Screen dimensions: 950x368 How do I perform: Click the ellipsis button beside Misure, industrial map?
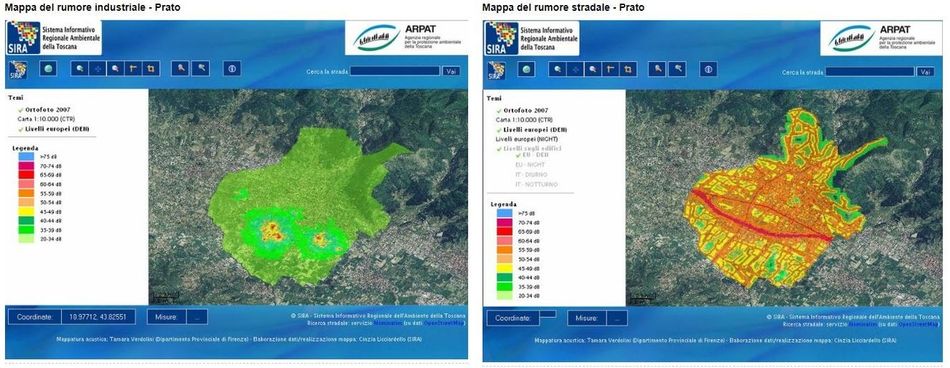click(197, 317)
